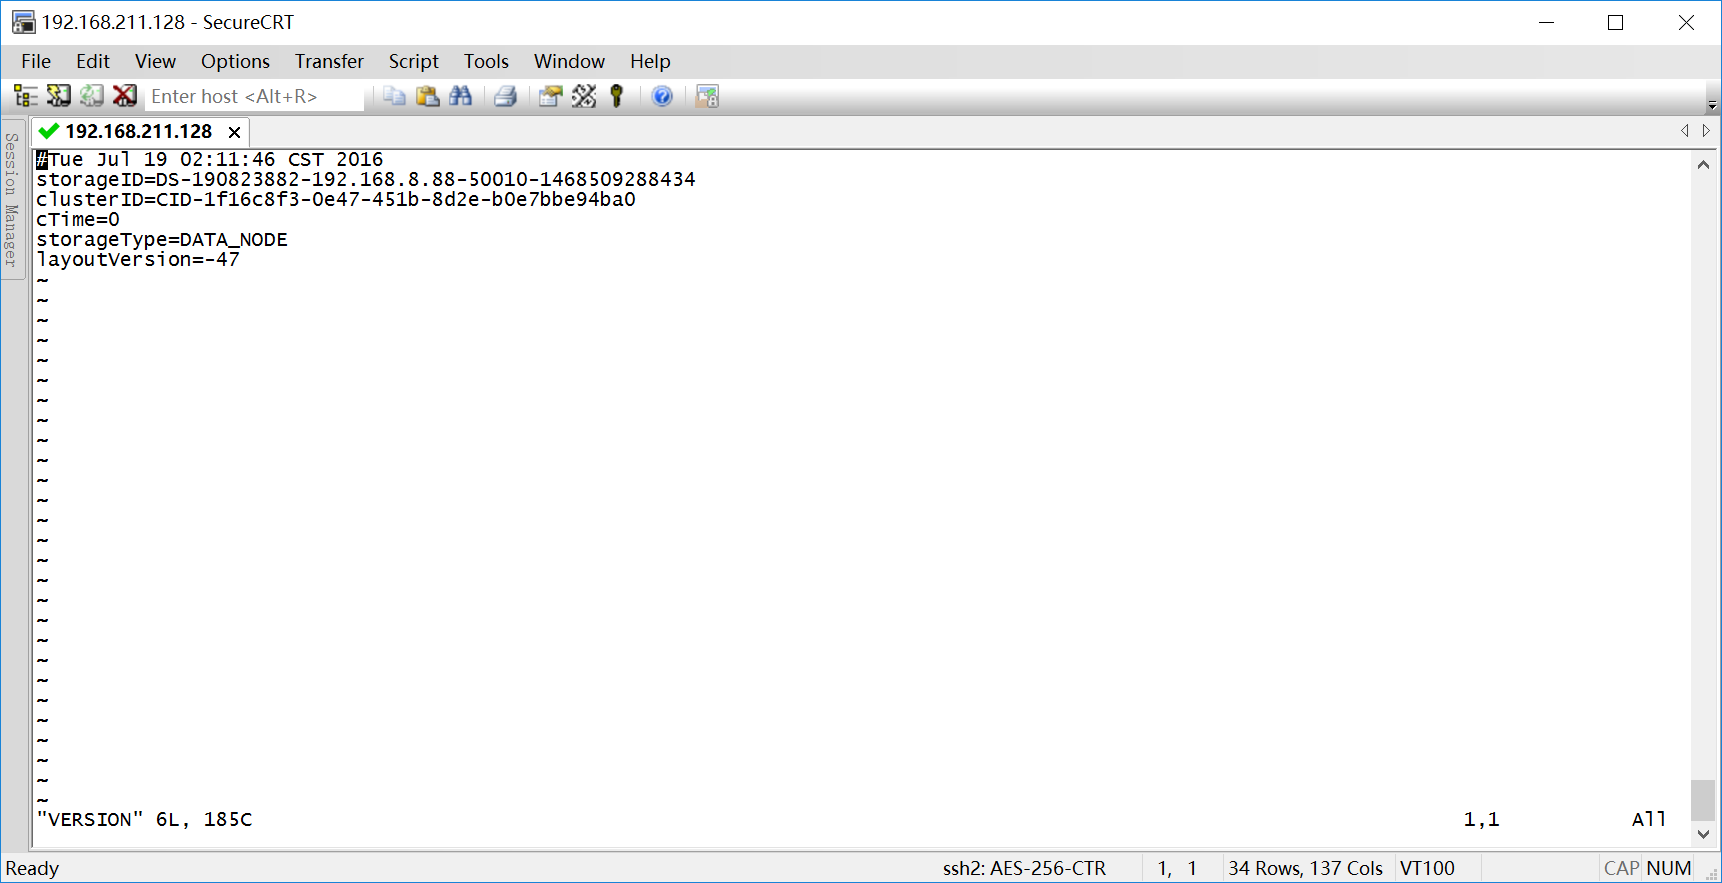Click the vim All position indicator
1722x883 pixels.
(x=1649, y=819)
